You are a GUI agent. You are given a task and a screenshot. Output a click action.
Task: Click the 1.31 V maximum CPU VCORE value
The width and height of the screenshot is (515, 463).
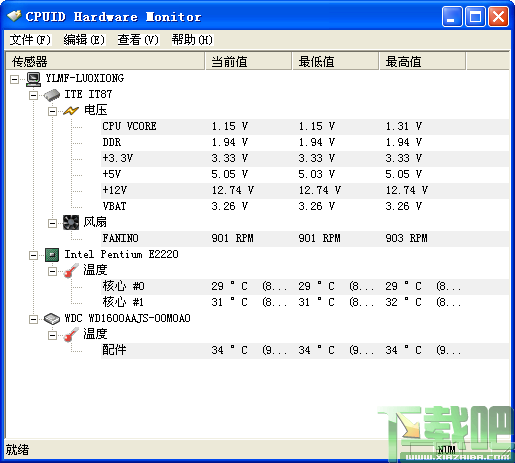[x=404, y=127]
